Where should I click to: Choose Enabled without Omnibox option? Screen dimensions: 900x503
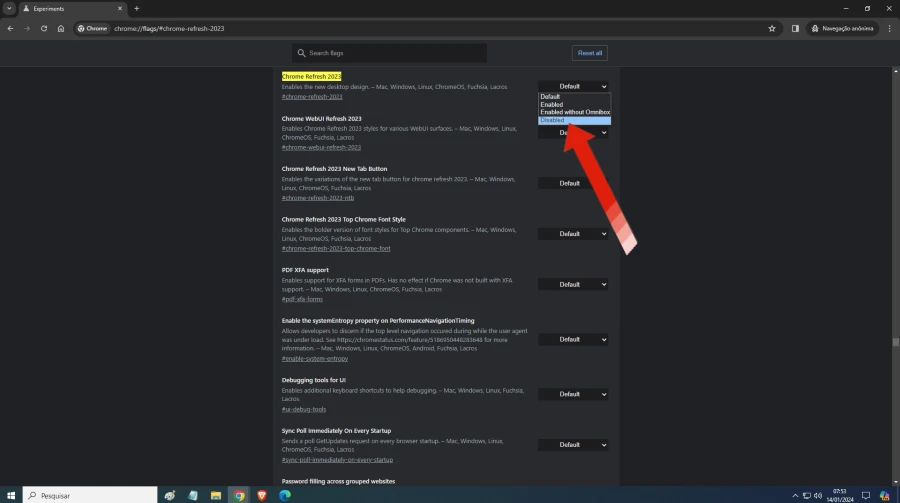point(574,112)
